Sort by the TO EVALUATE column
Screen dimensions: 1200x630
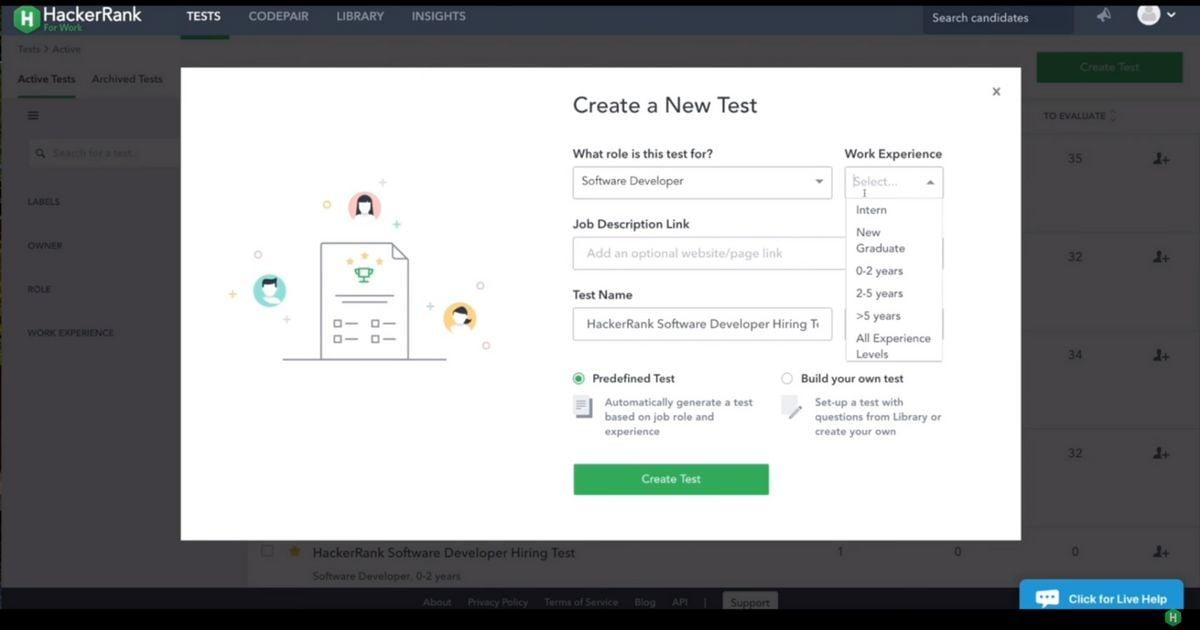coord(1079,116)
